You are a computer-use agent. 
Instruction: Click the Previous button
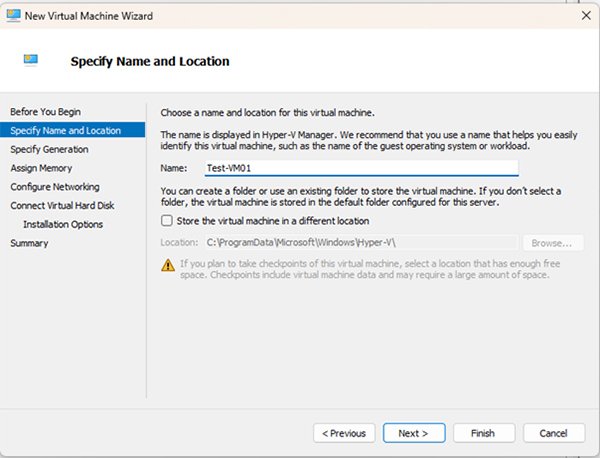pos(343,433)
